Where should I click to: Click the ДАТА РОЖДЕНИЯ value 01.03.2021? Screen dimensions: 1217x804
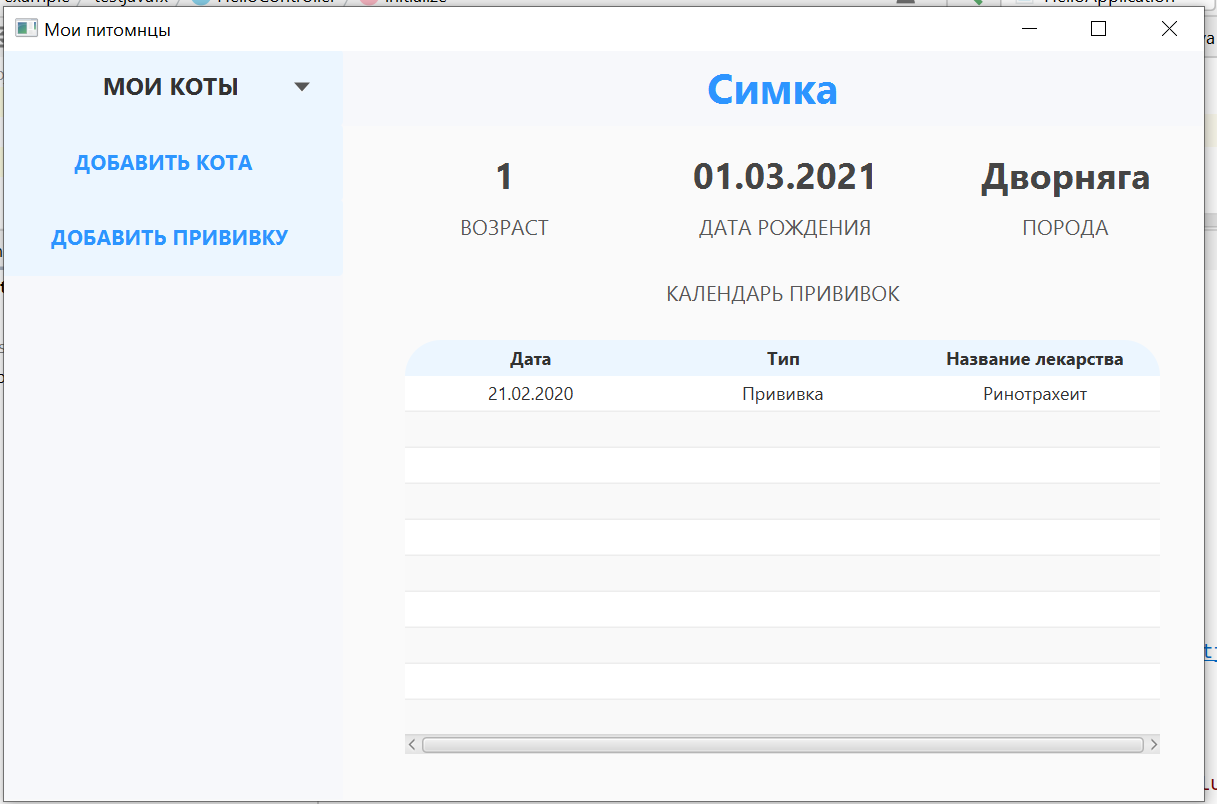(x=784, y=176)
